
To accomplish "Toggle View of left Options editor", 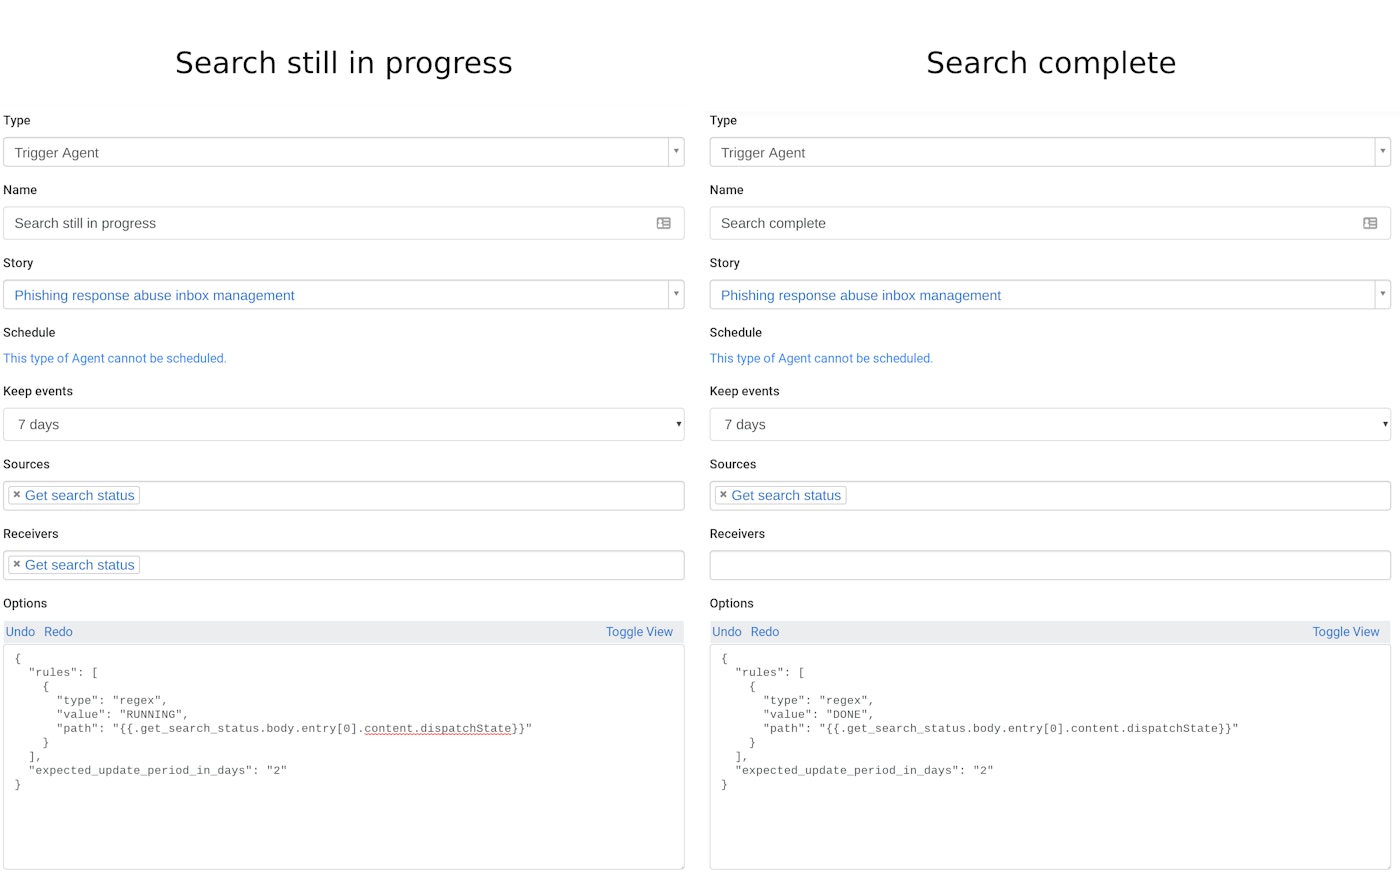I will pyautogui.click(x=639, y=632).
